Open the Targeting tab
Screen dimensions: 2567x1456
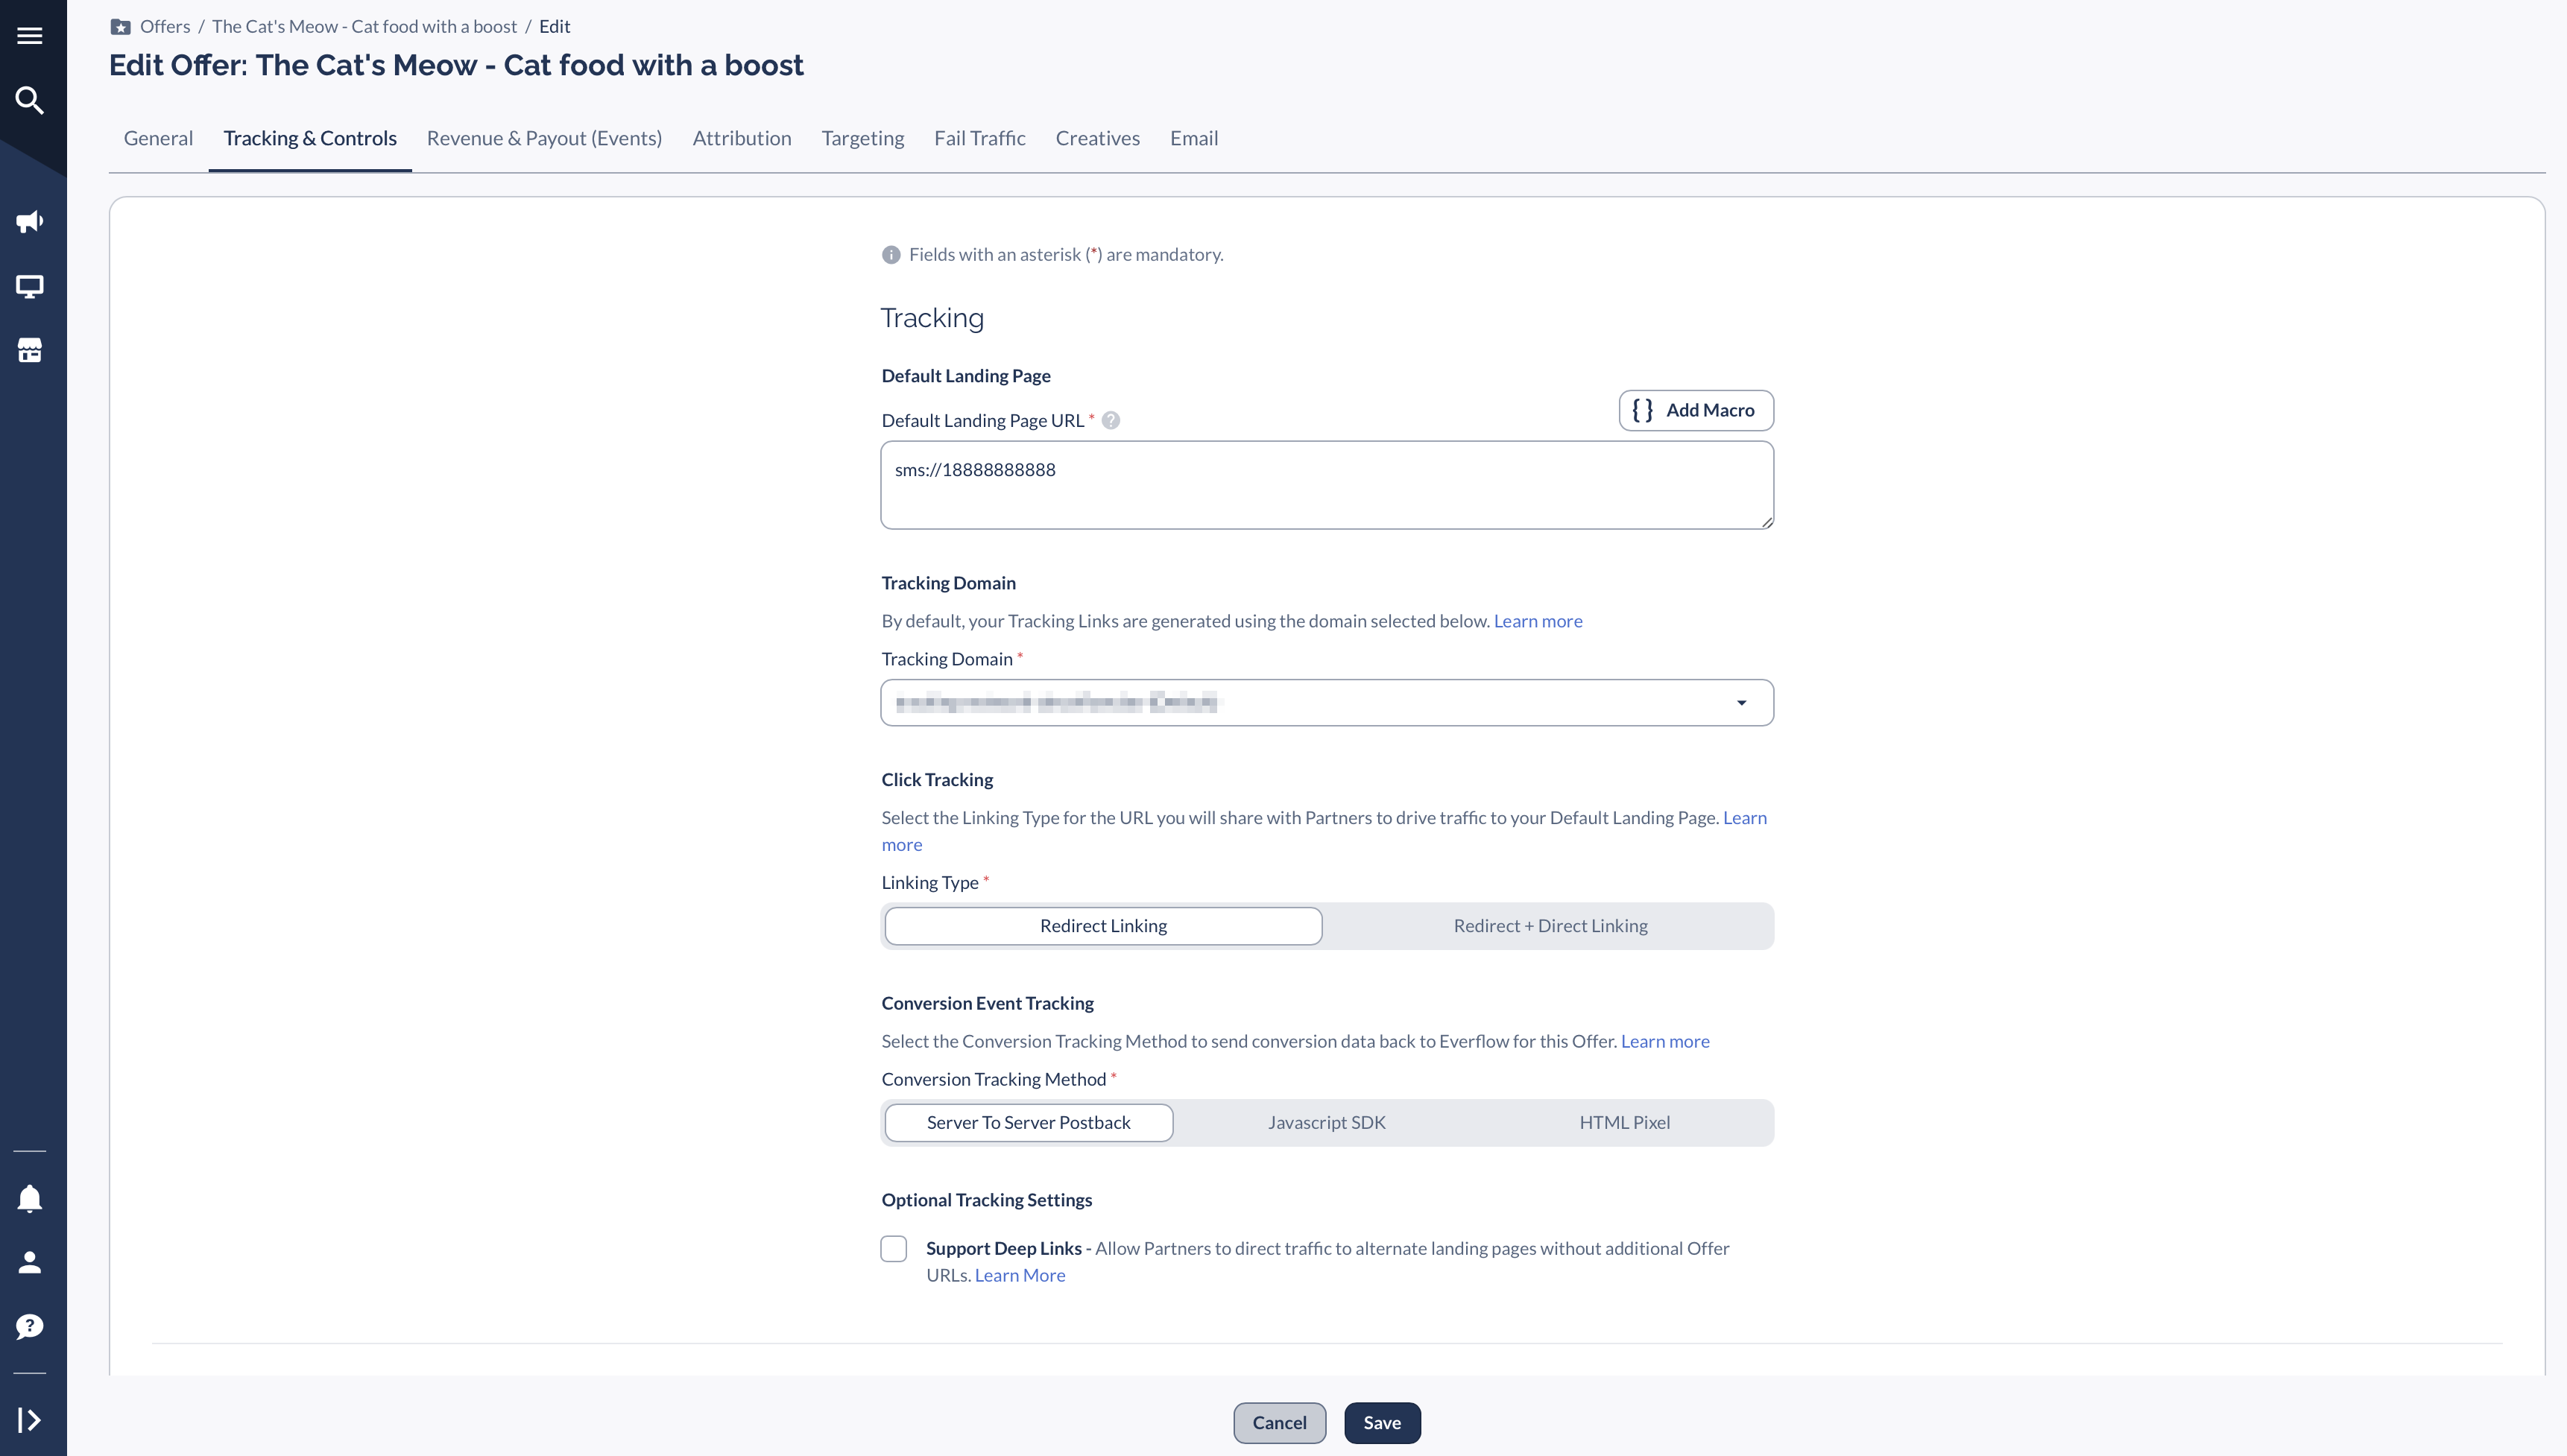coord(863,138)
